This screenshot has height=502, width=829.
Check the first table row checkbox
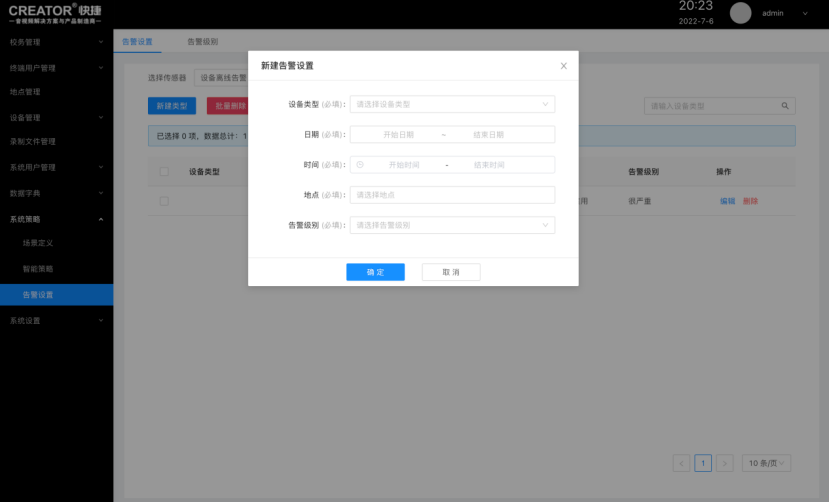coord(164,201)
